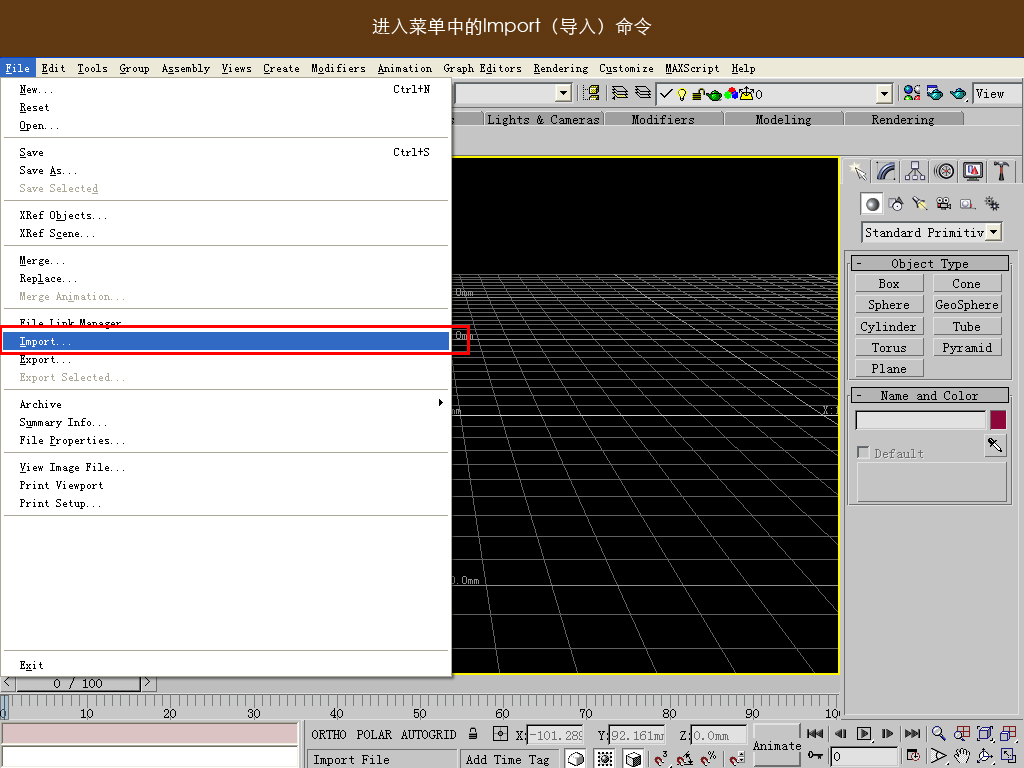Image resolution: width=1024 pixels, height=768 pixels.
Task: Click the Quick Render teapot icon
Action: [958, 93]
